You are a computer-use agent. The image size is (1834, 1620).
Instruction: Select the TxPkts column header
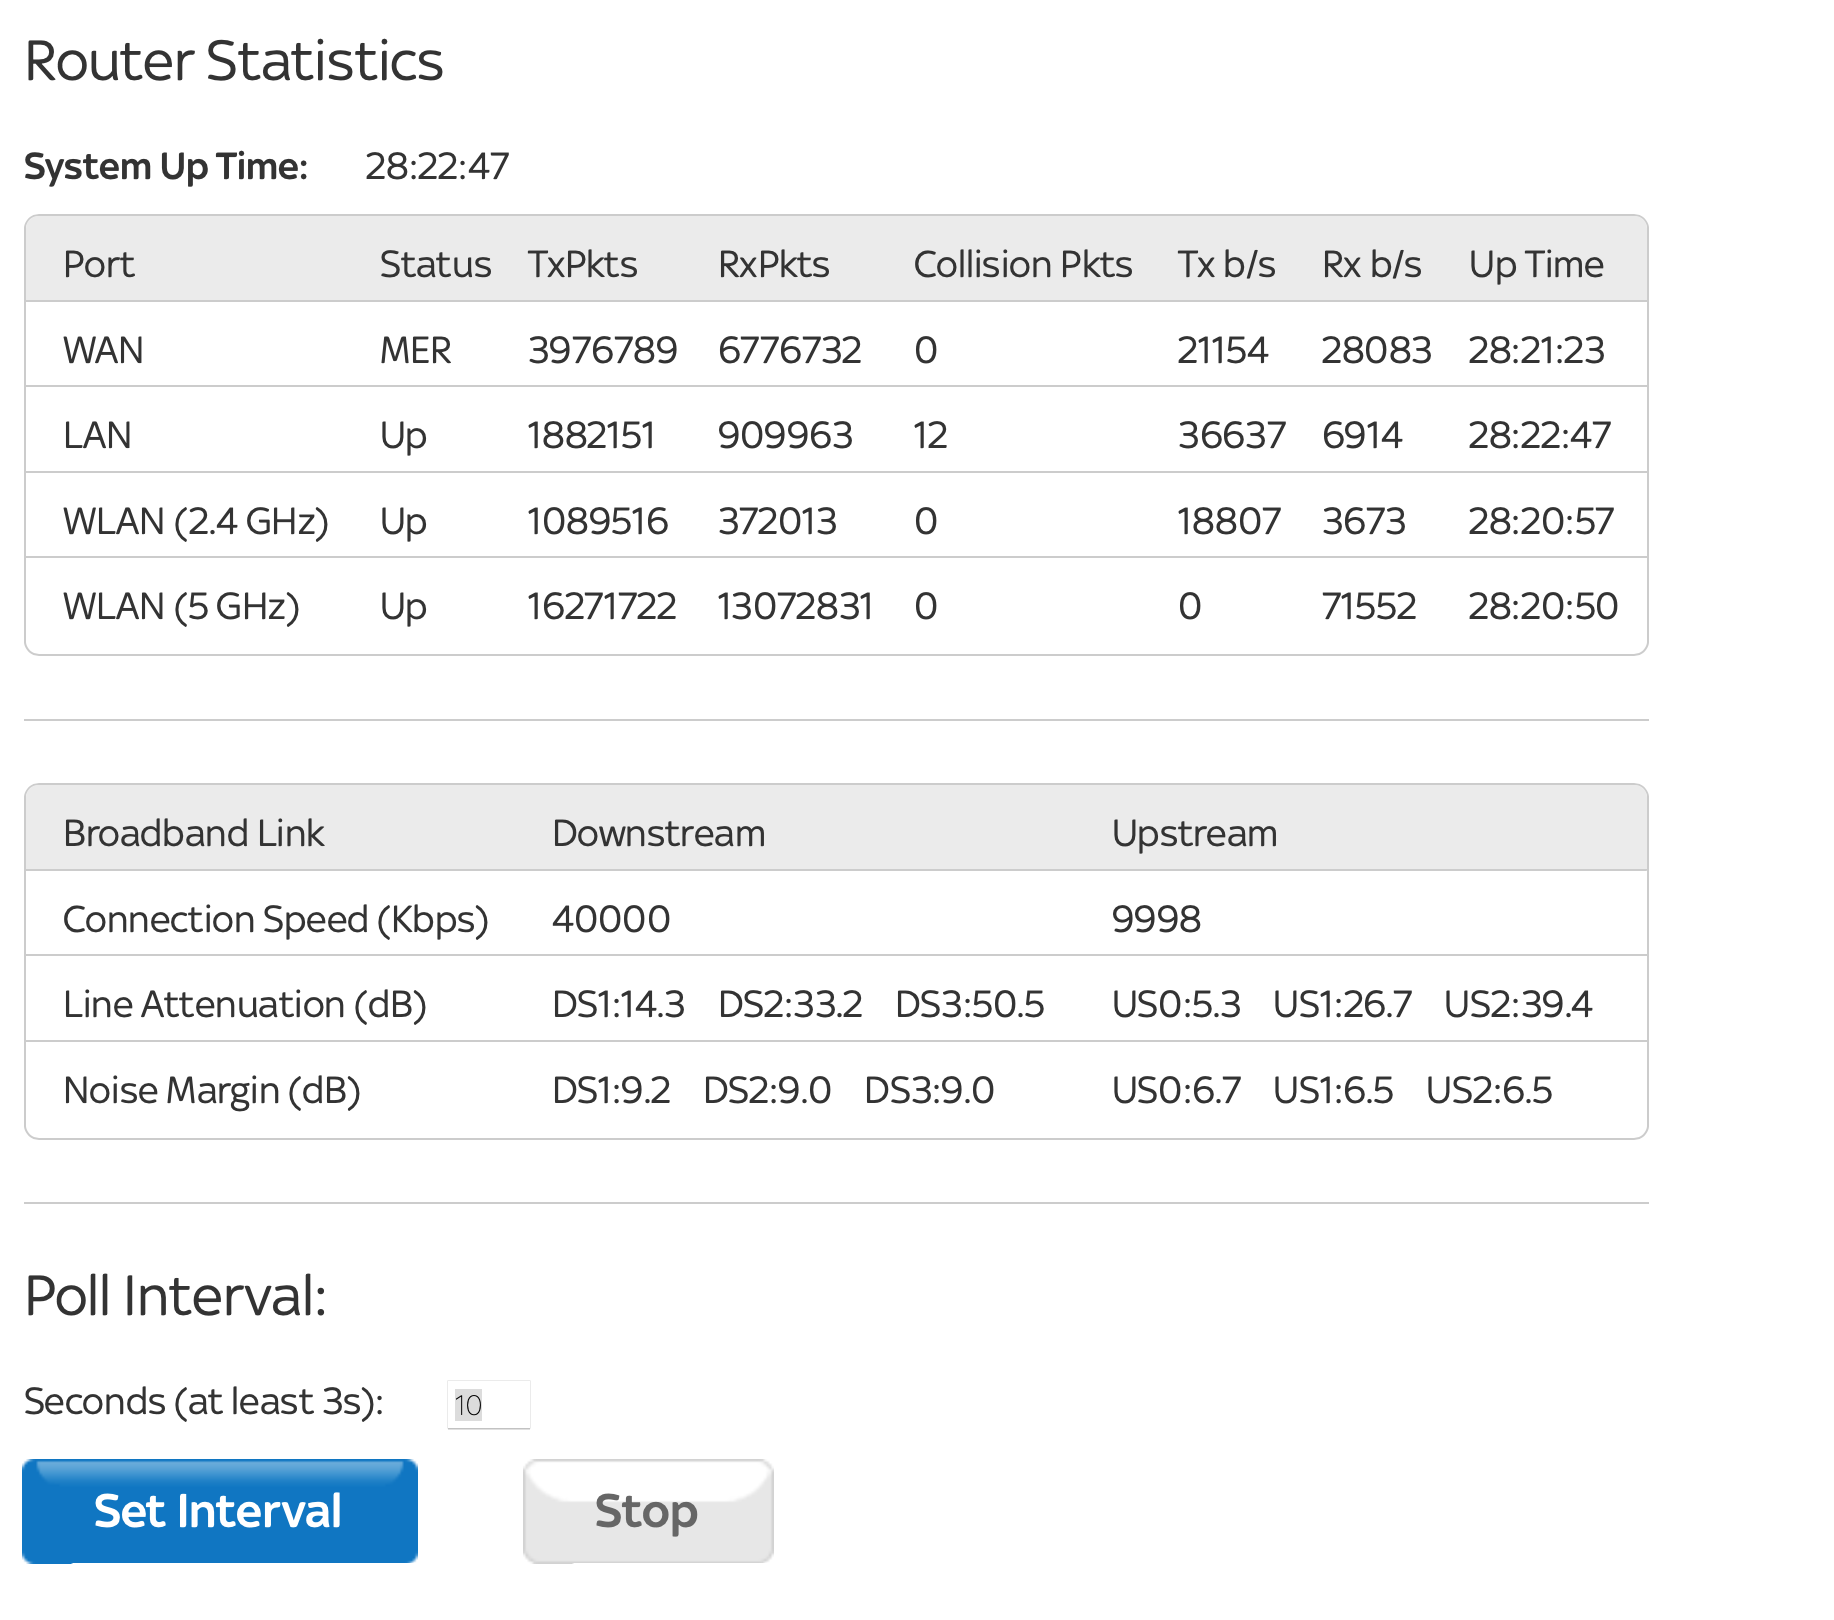tap(582, 264)
